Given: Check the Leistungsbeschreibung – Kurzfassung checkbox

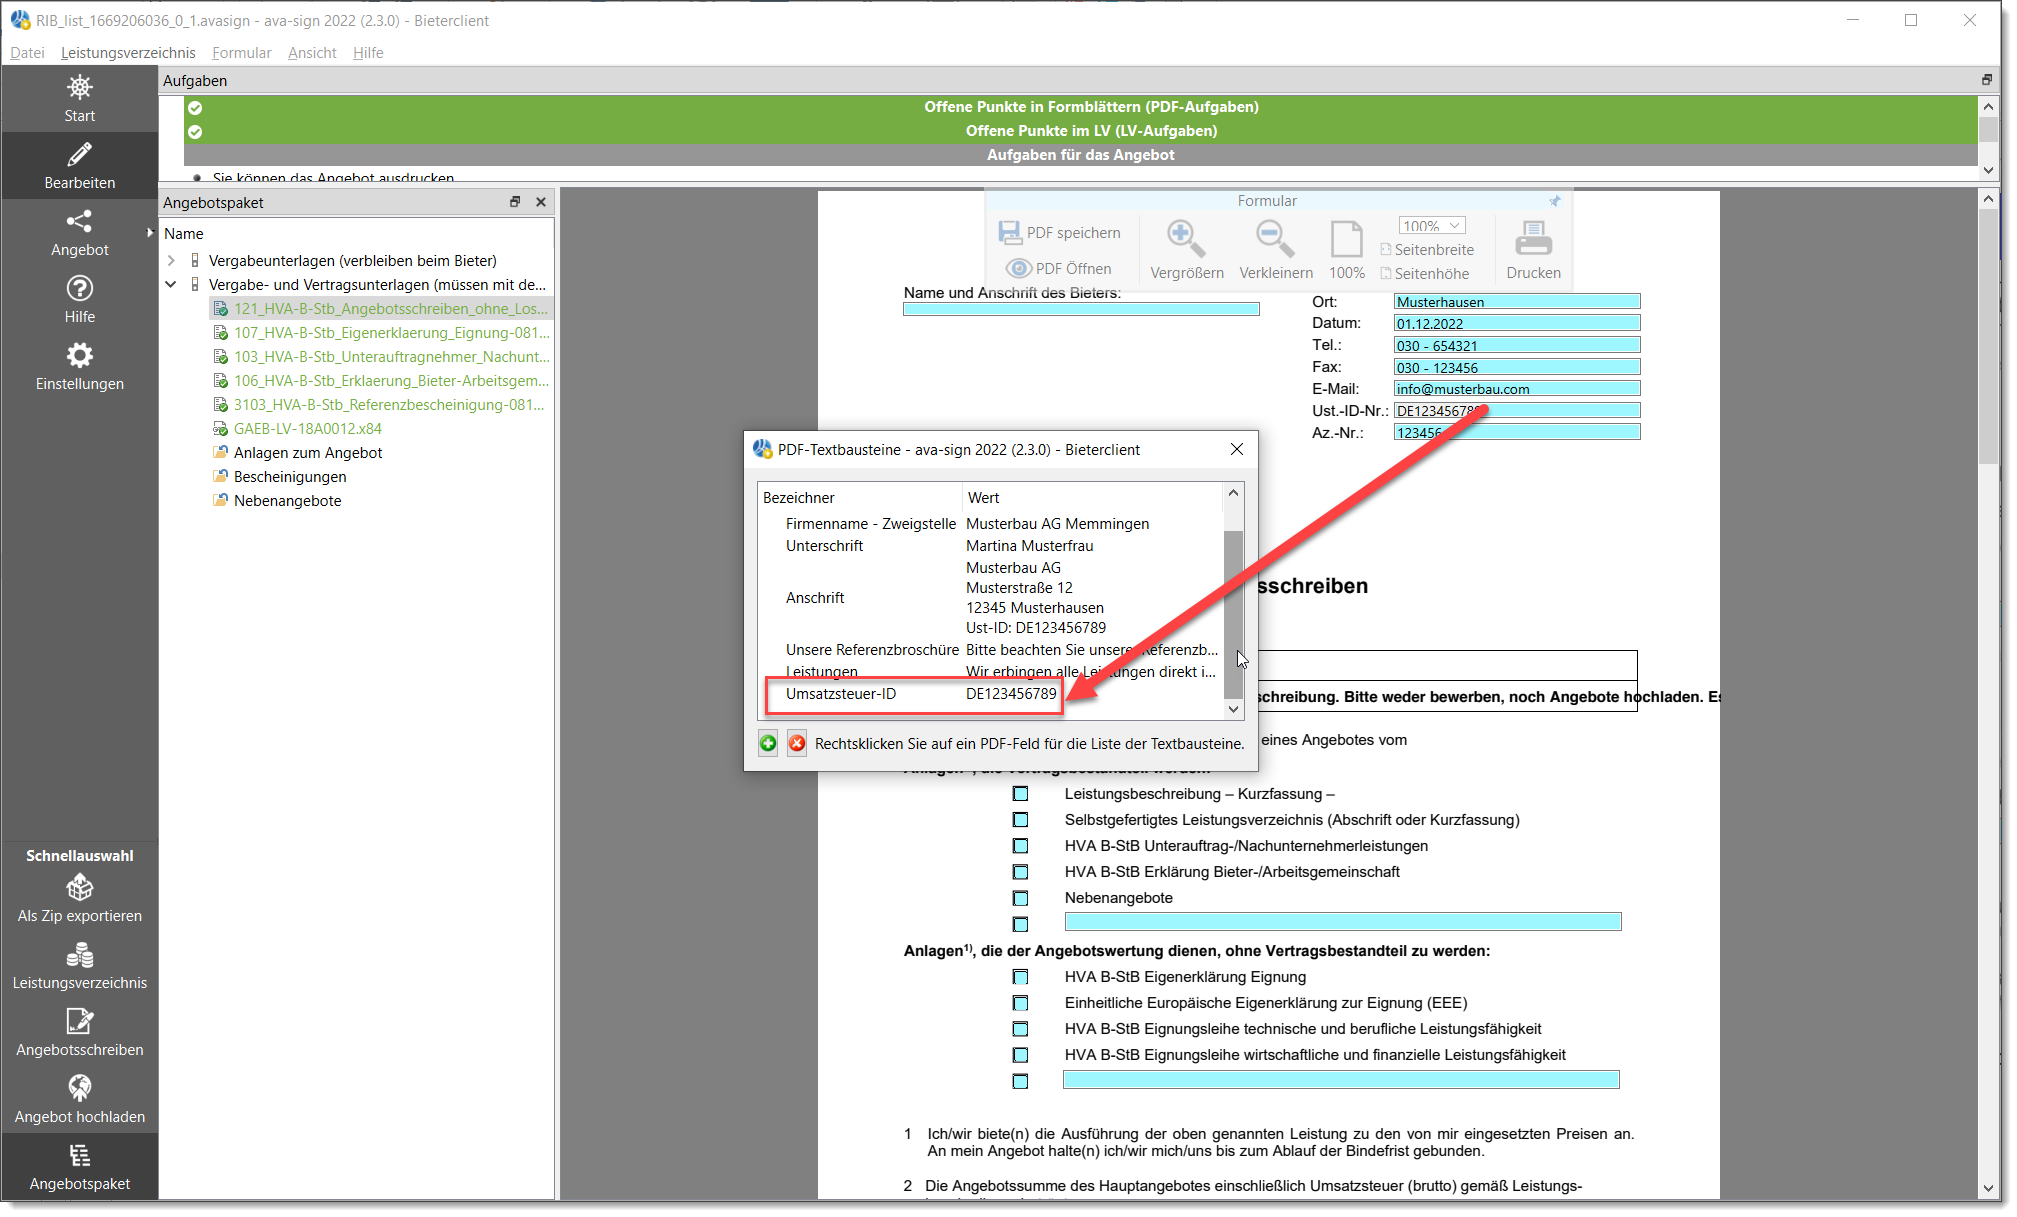Looking at the screenshot, I should coord(1020,794).
